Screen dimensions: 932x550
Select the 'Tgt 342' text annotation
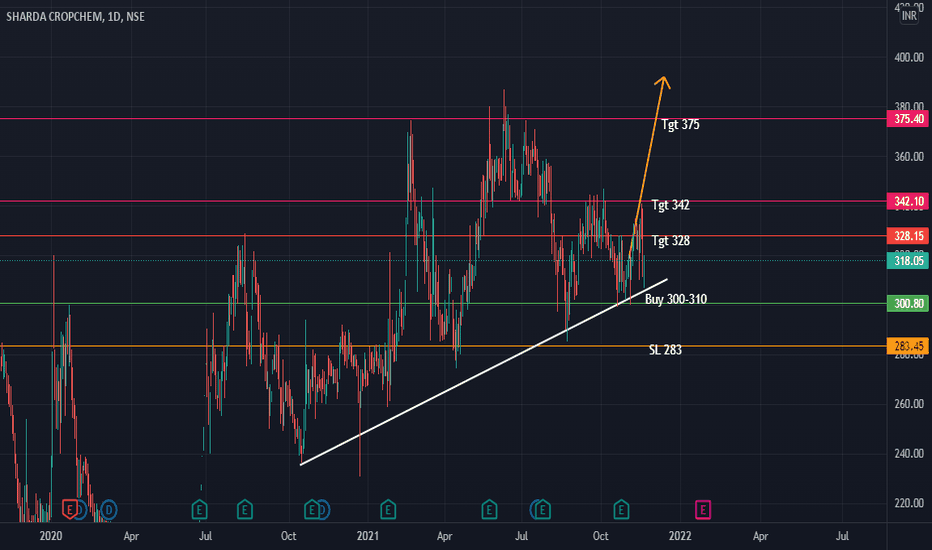(x=670, y=205)
